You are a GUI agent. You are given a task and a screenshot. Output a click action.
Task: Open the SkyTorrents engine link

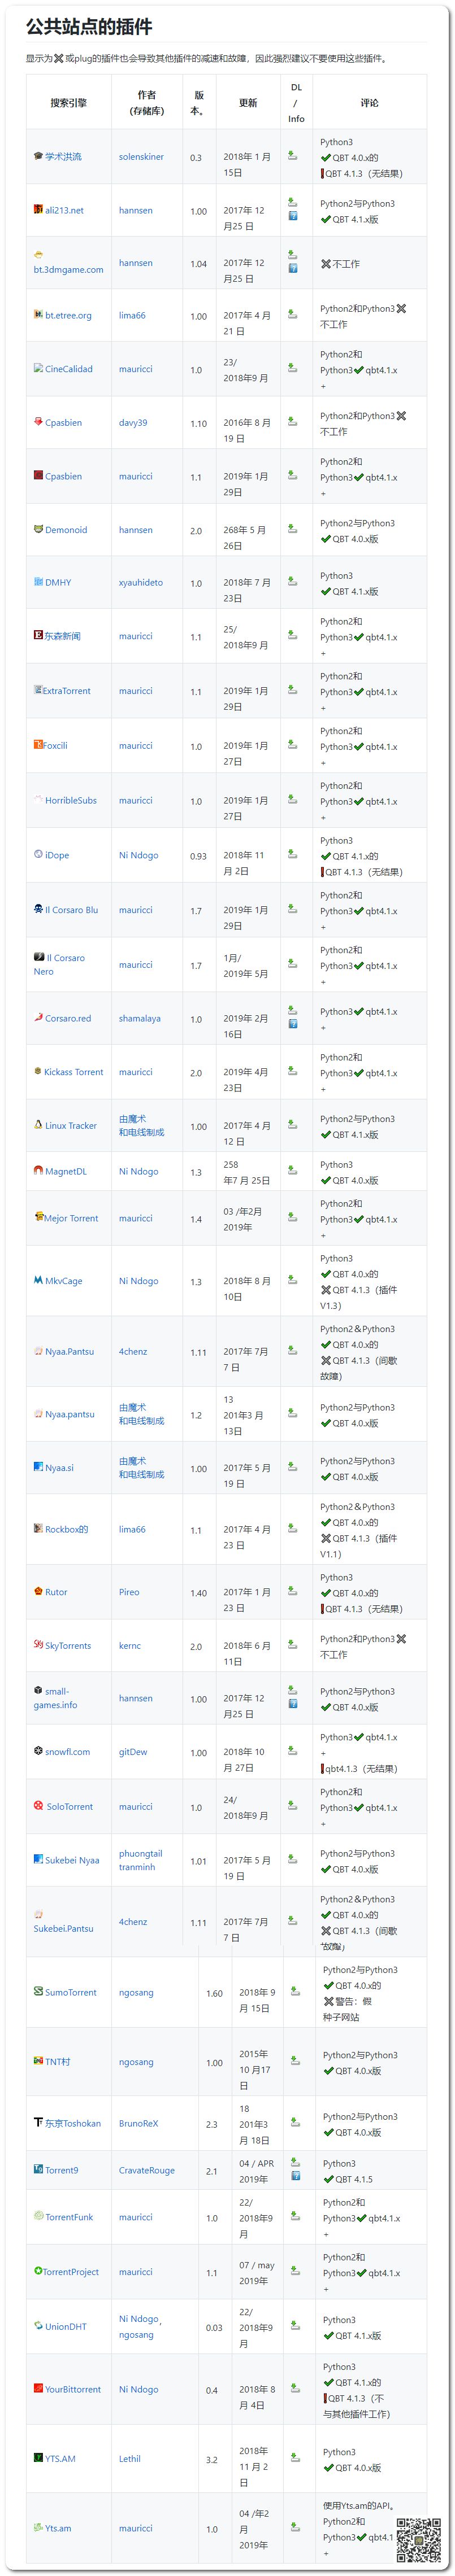point(68,1646)
